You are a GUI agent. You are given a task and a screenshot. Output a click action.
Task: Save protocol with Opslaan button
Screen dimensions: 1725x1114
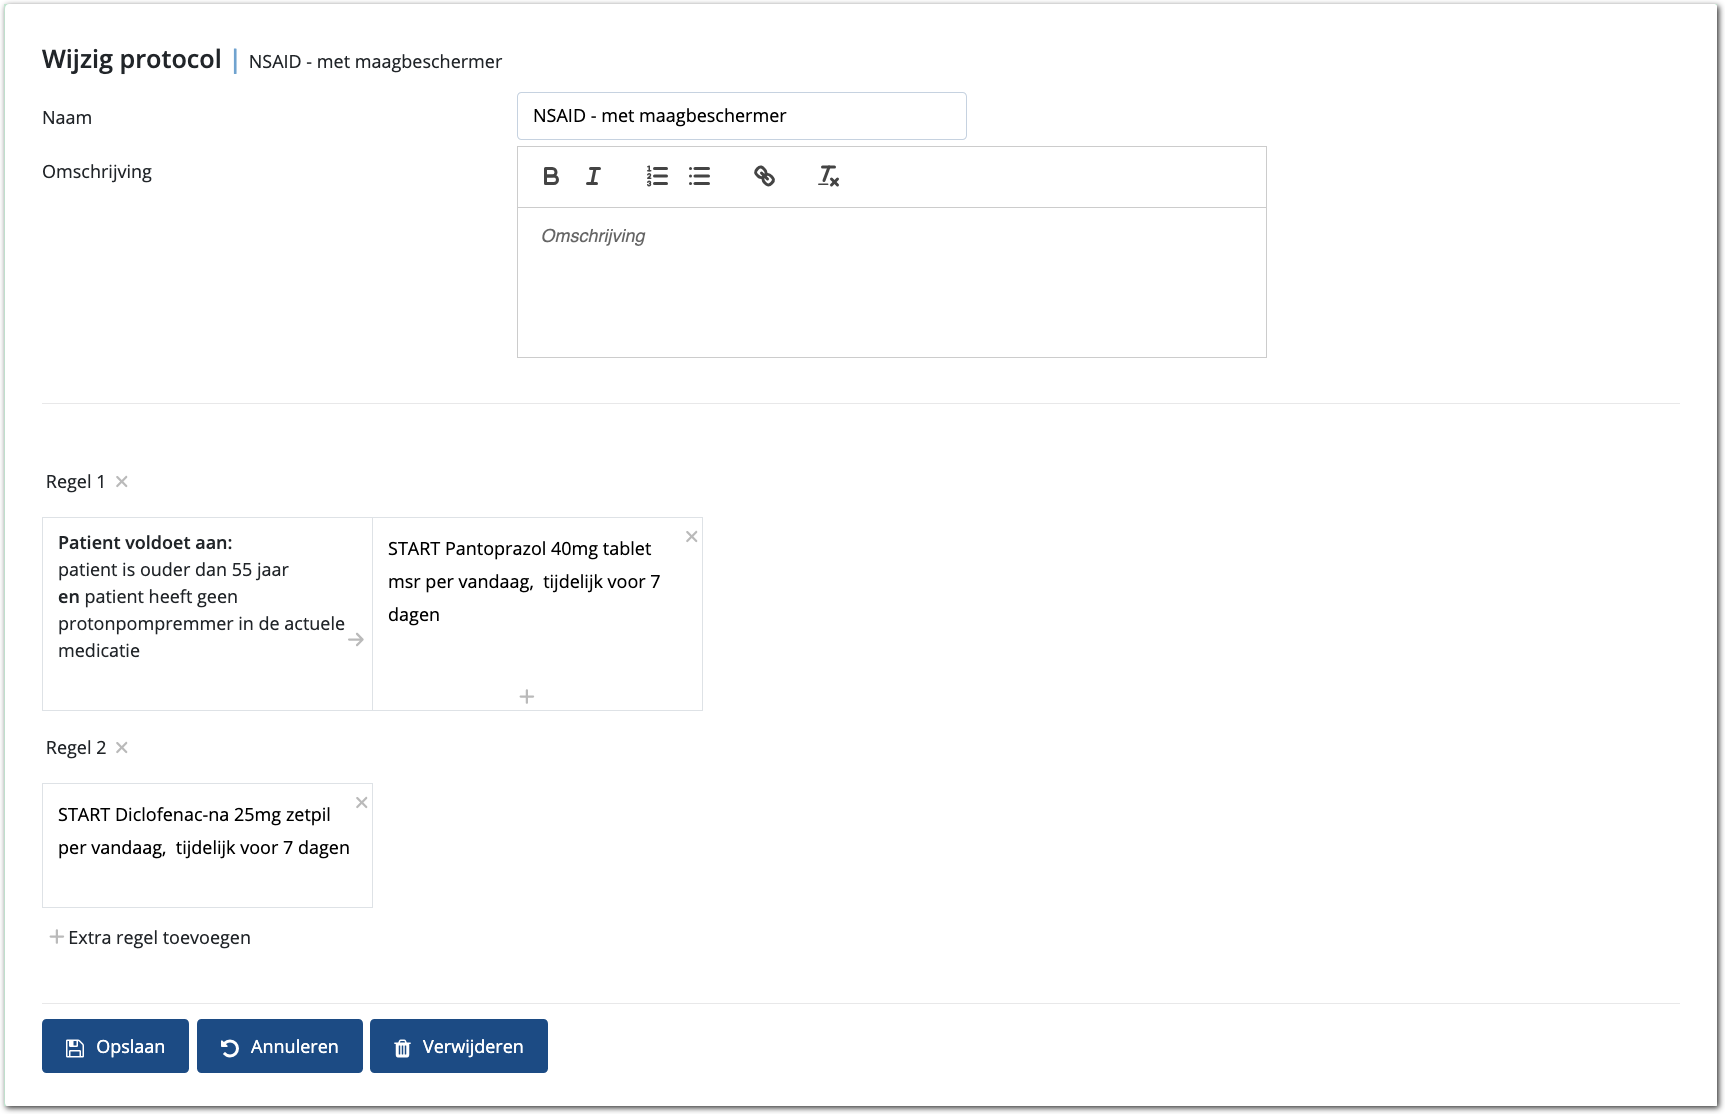coord(115,1046)
